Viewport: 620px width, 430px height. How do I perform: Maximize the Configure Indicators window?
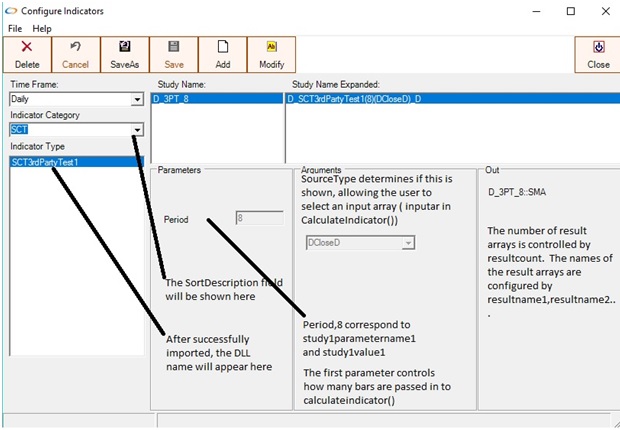click(x=570, y=11)
